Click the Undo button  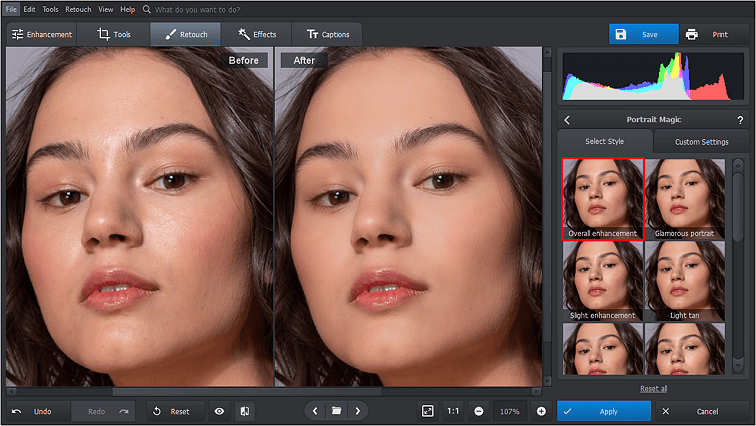coord(38,411)
